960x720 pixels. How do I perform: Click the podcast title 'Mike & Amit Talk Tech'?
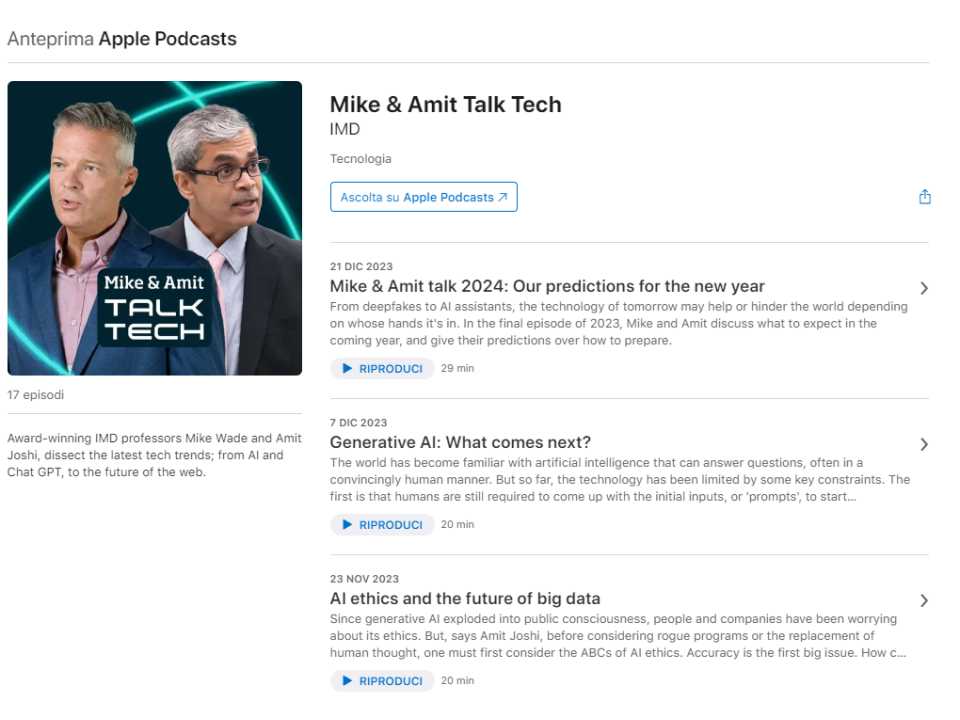pos(446,104)
